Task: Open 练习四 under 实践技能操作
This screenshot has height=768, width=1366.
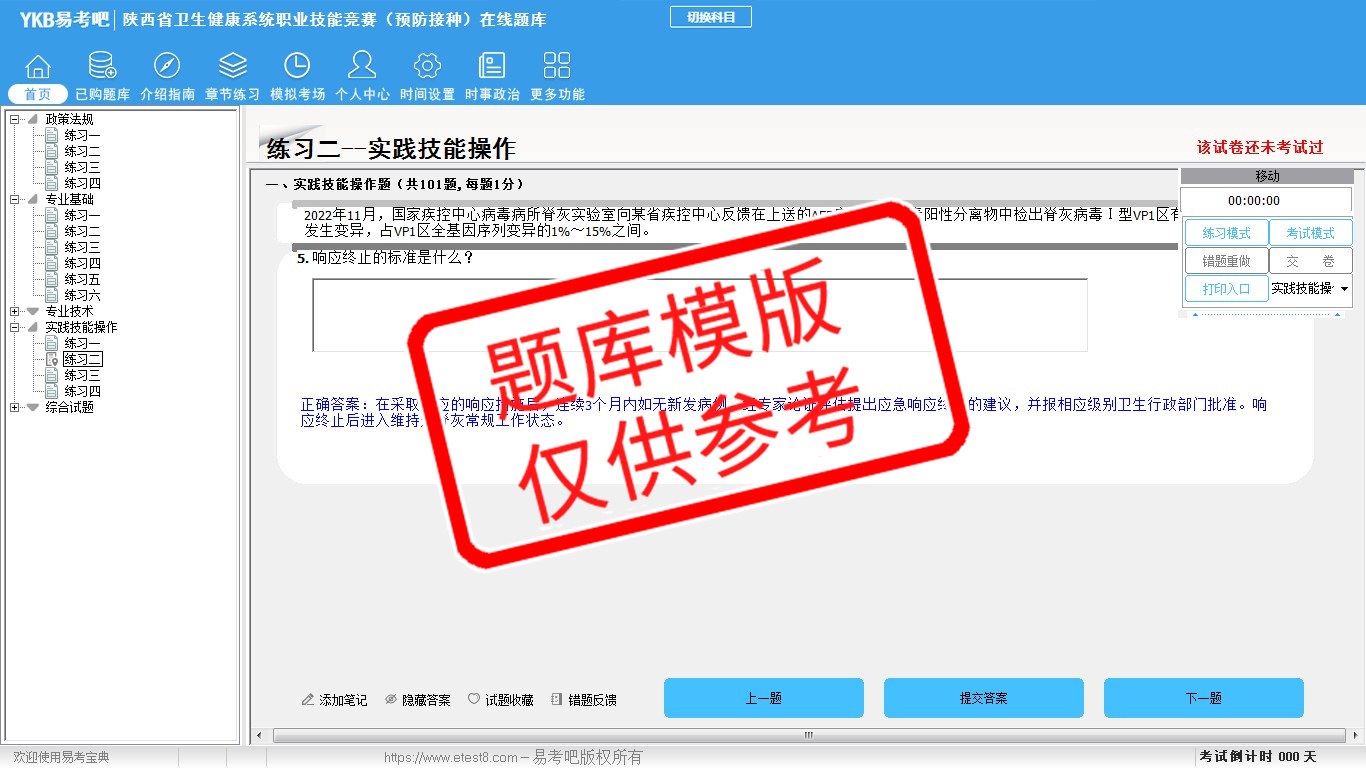Action: [82, 391]
